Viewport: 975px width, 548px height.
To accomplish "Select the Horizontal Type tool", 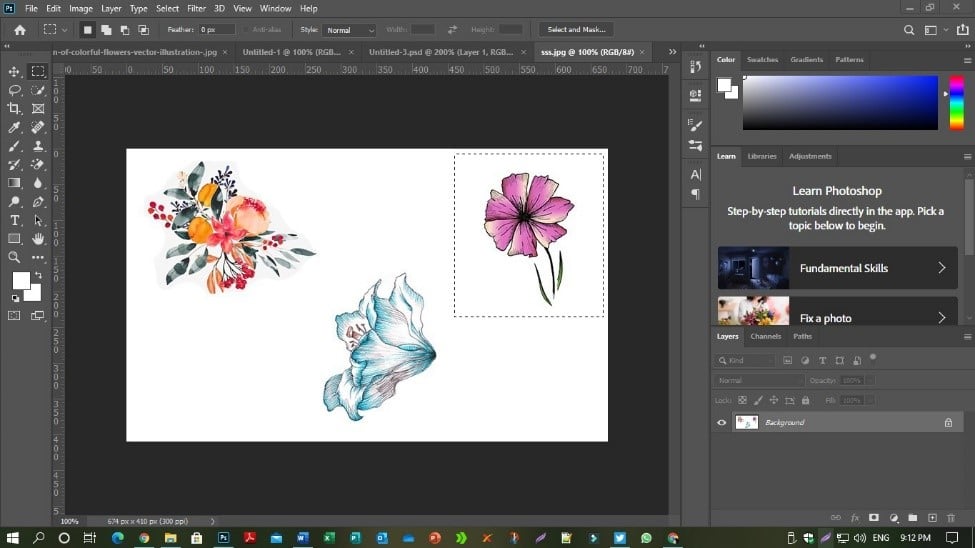I will 14,220.
